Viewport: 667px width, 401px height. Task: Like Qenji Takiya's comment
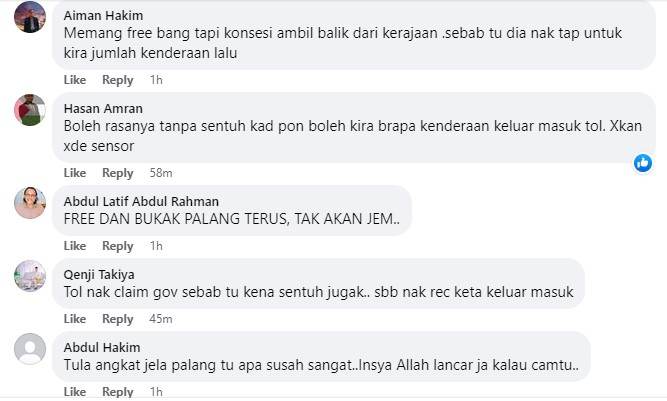point(75,319)
